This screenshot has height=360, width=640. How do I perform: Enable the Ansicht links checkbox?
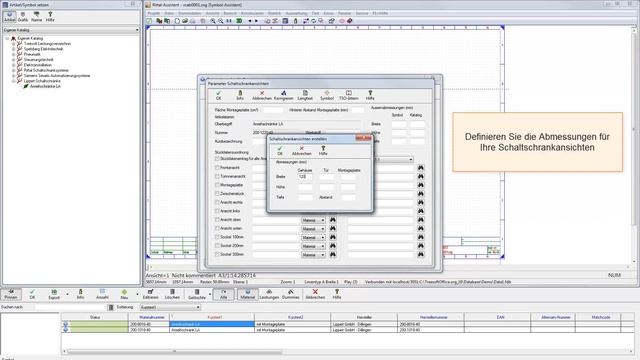[x=217, y=211]
